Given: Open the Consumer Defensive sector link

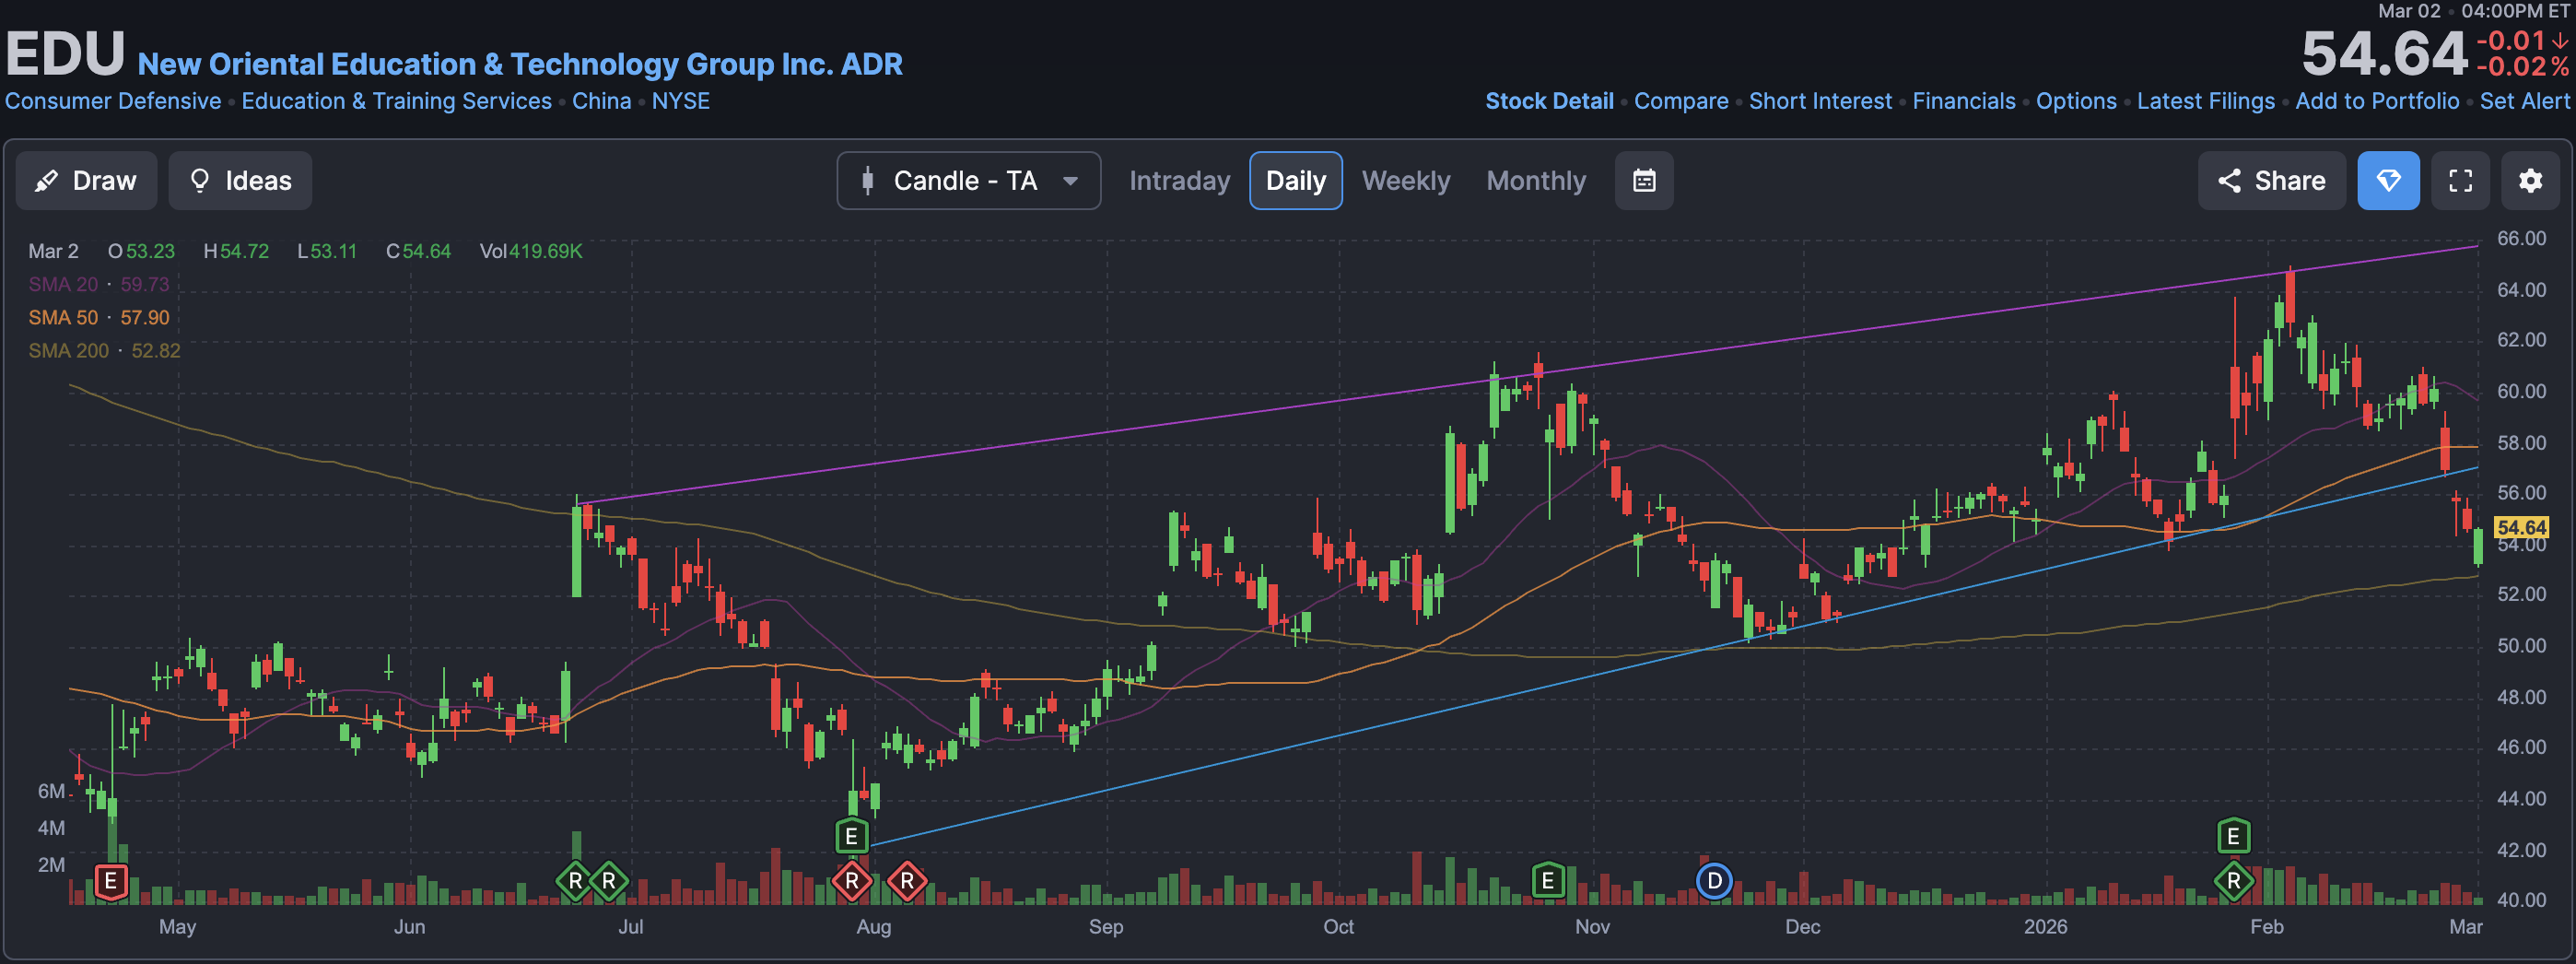Looking at the screenshot, I should (x=113, y=101).
